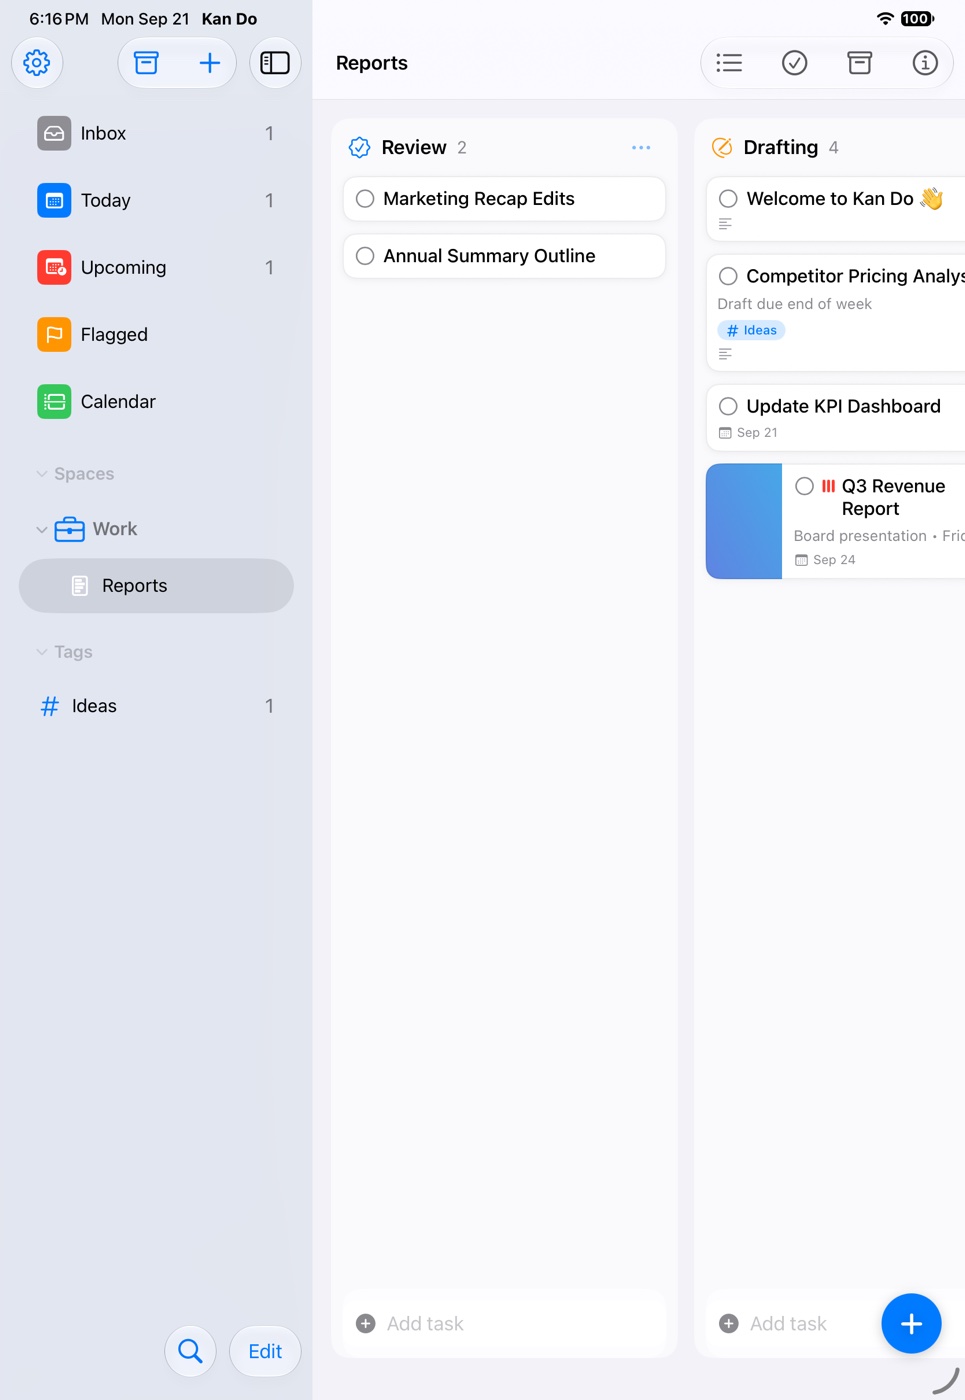Image resolution: width=965 pixels, height=1400 pixels.
Task: Click 'Board presentation' subtitle text
Action: coord(860,536)
